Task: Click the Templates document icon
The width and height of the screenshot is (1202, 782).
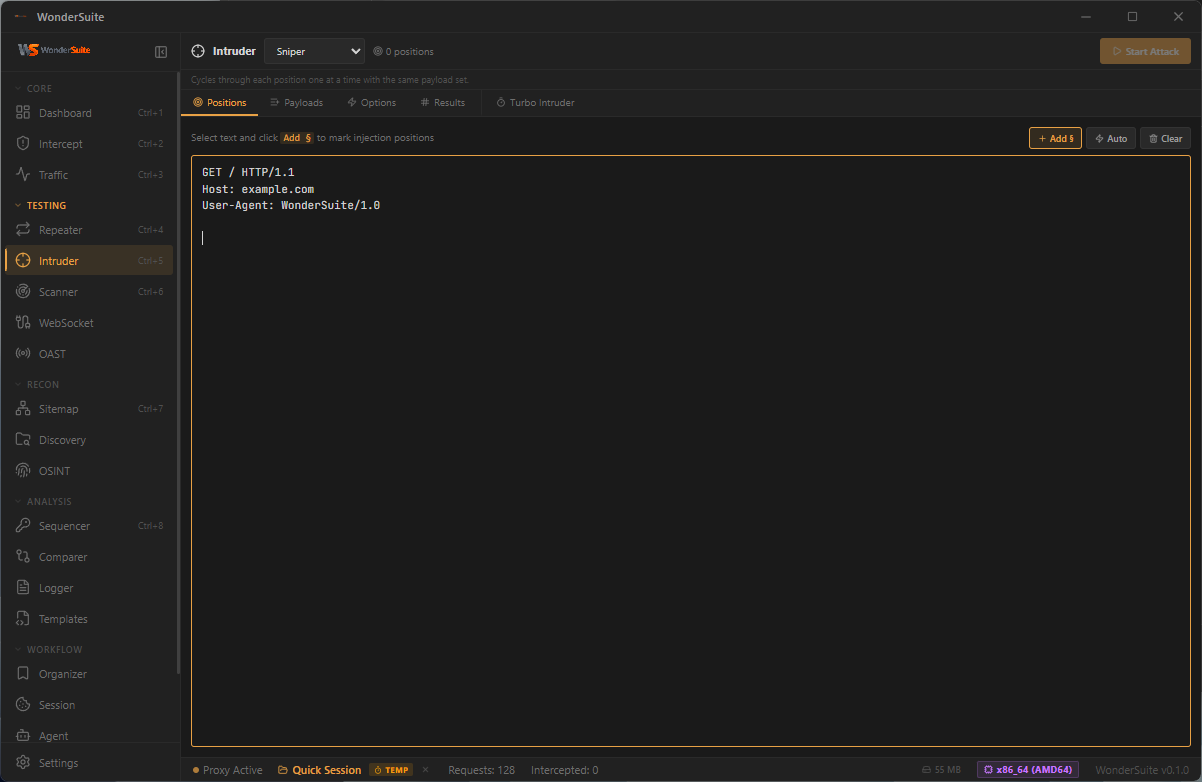Action: (x=23, y=619)
